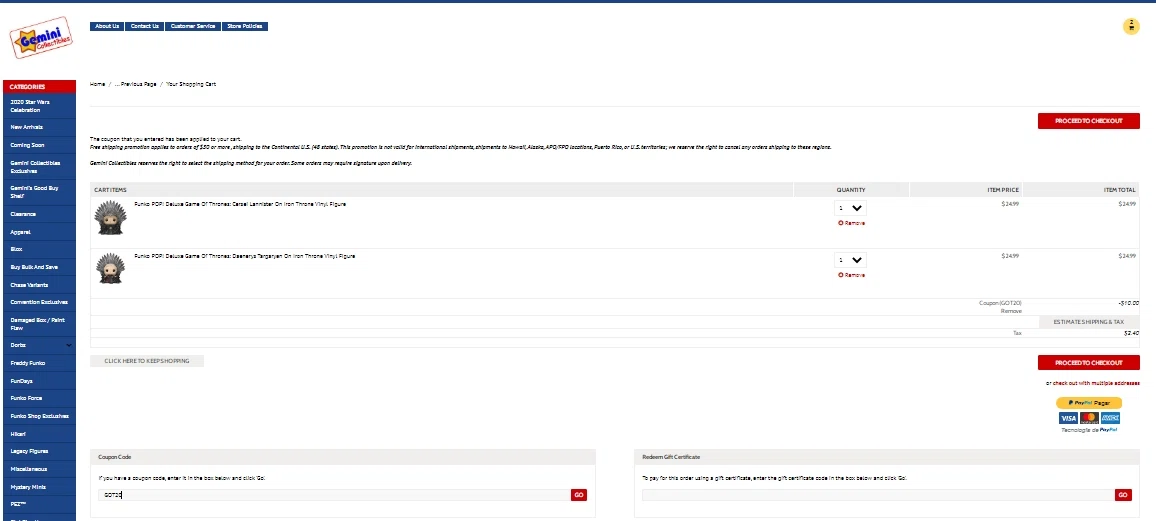1156x521 pixels.
Task: Select the Coming Soon category
Action: [x=39, y=145]
